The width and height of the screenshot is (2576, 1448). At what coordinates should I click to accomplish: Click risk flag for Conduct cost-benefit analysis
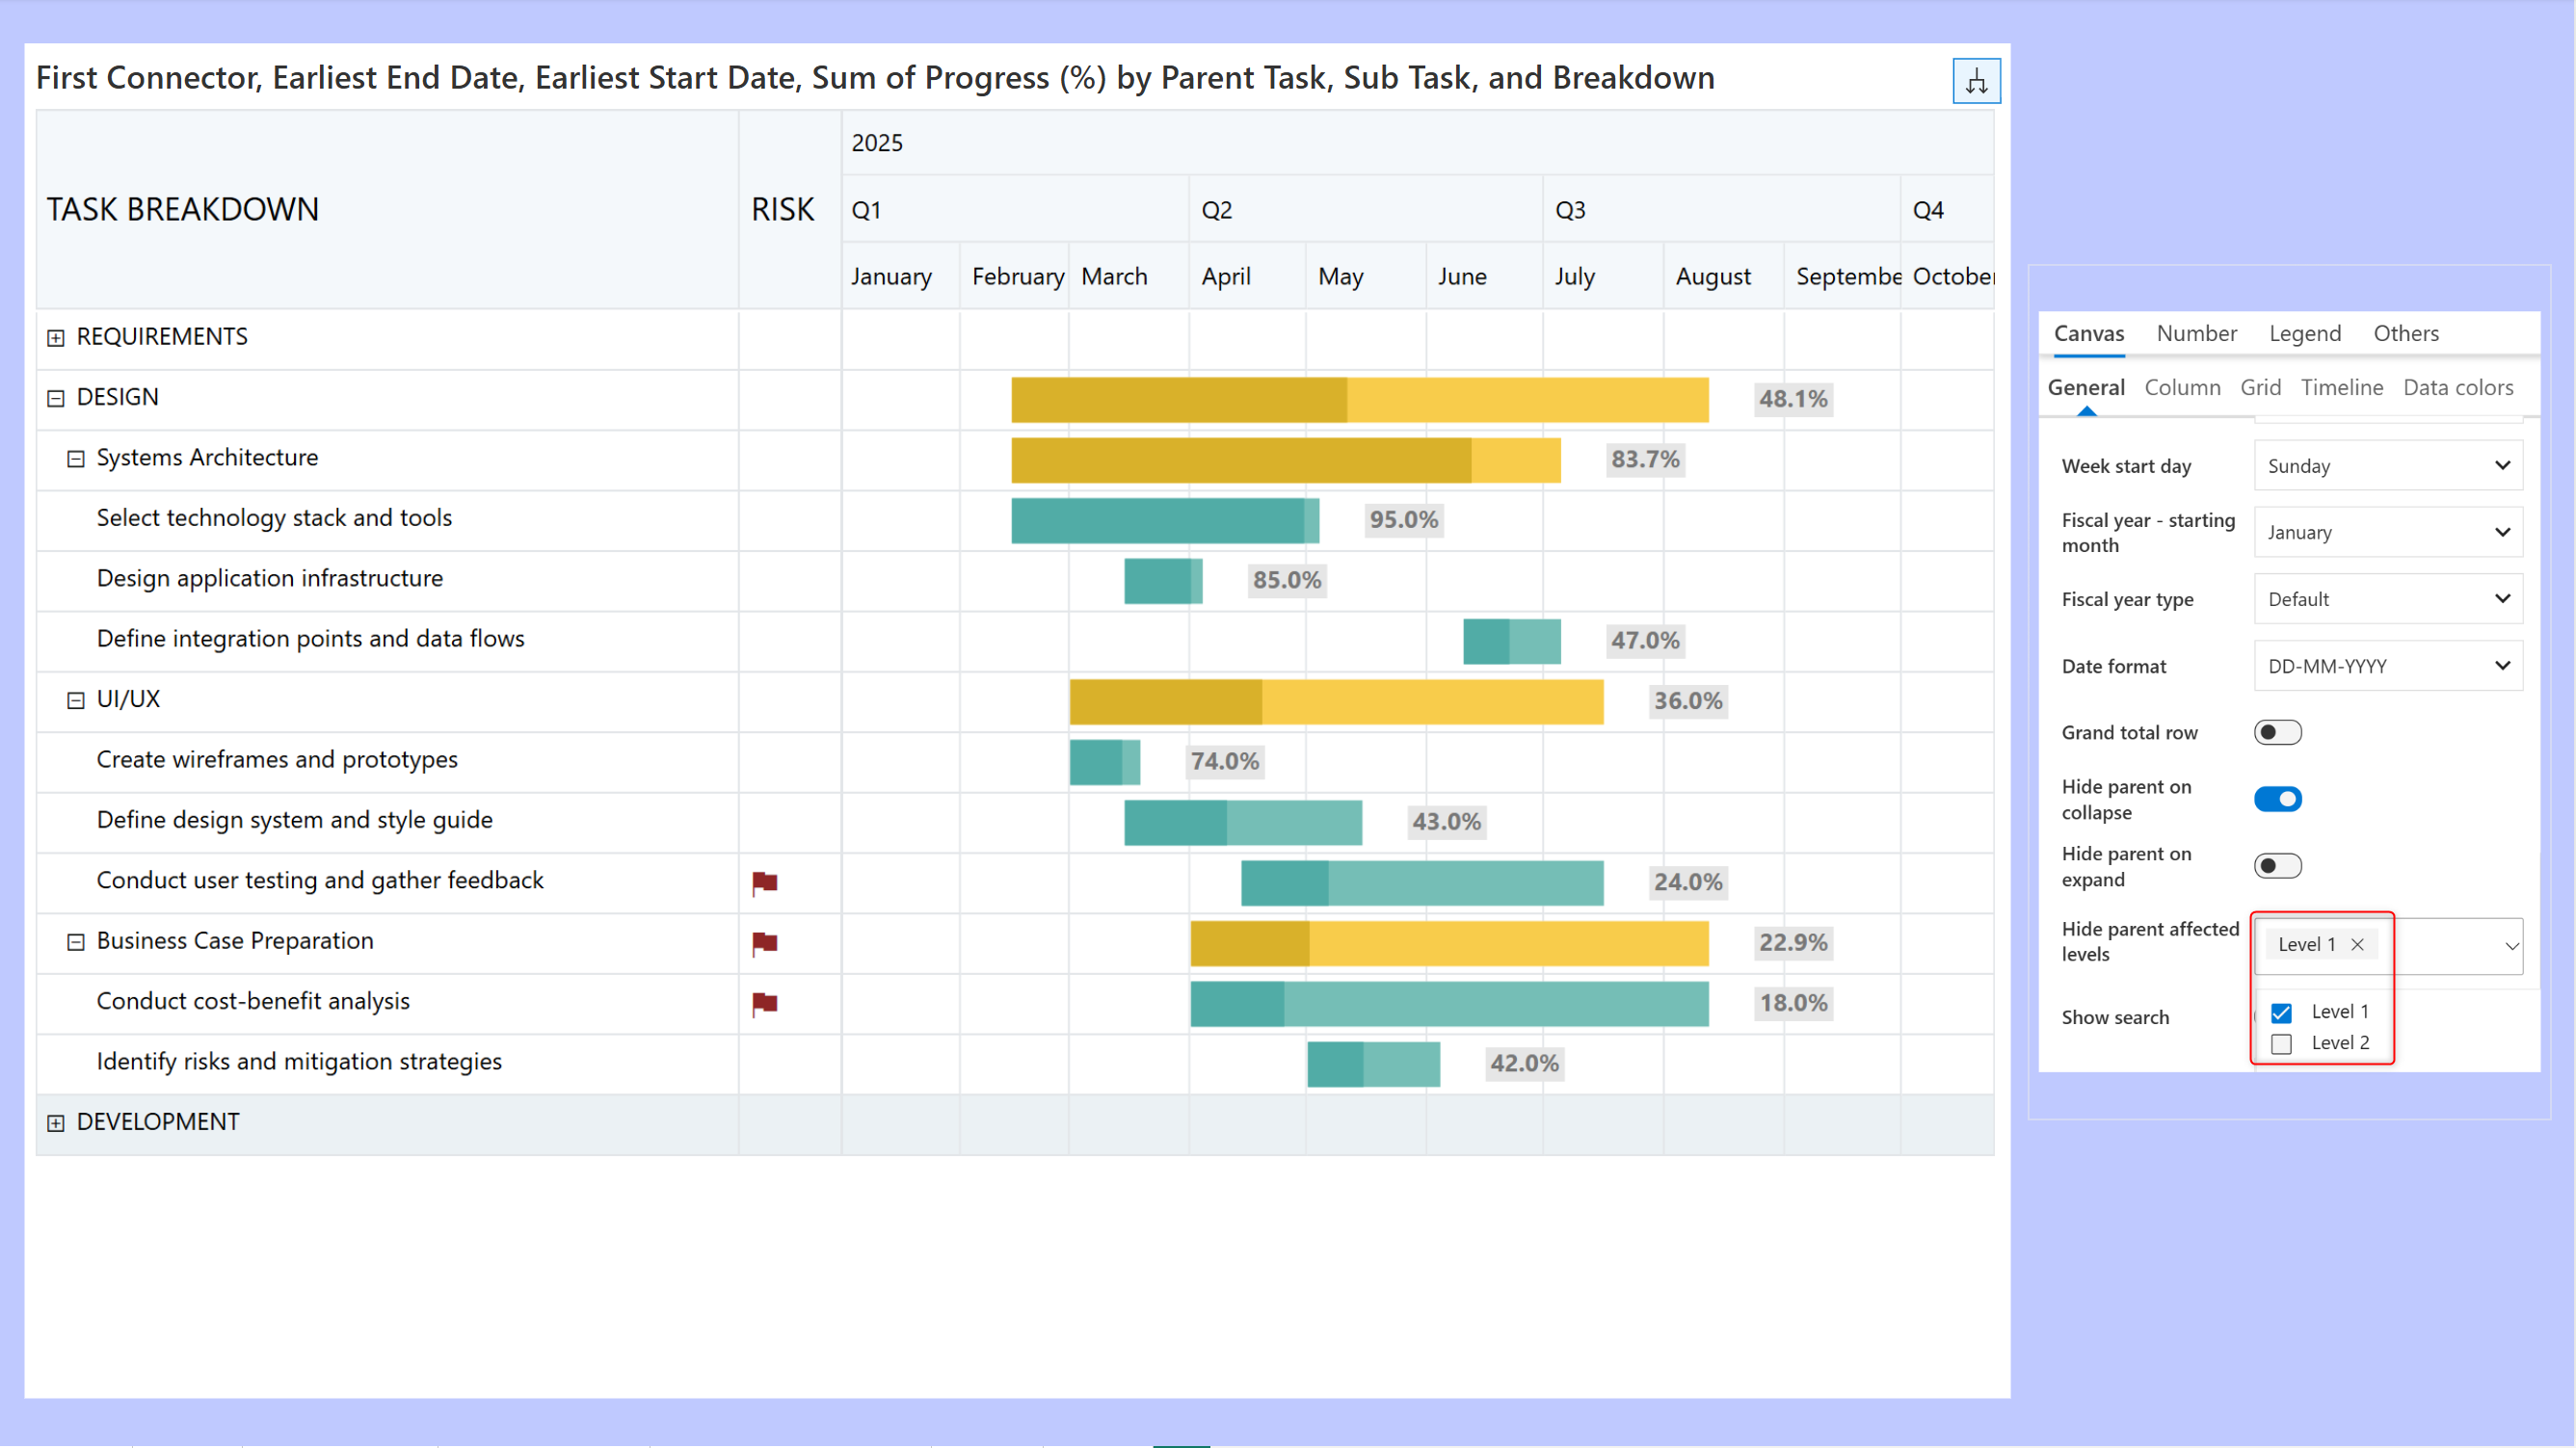coord(765,1003)
